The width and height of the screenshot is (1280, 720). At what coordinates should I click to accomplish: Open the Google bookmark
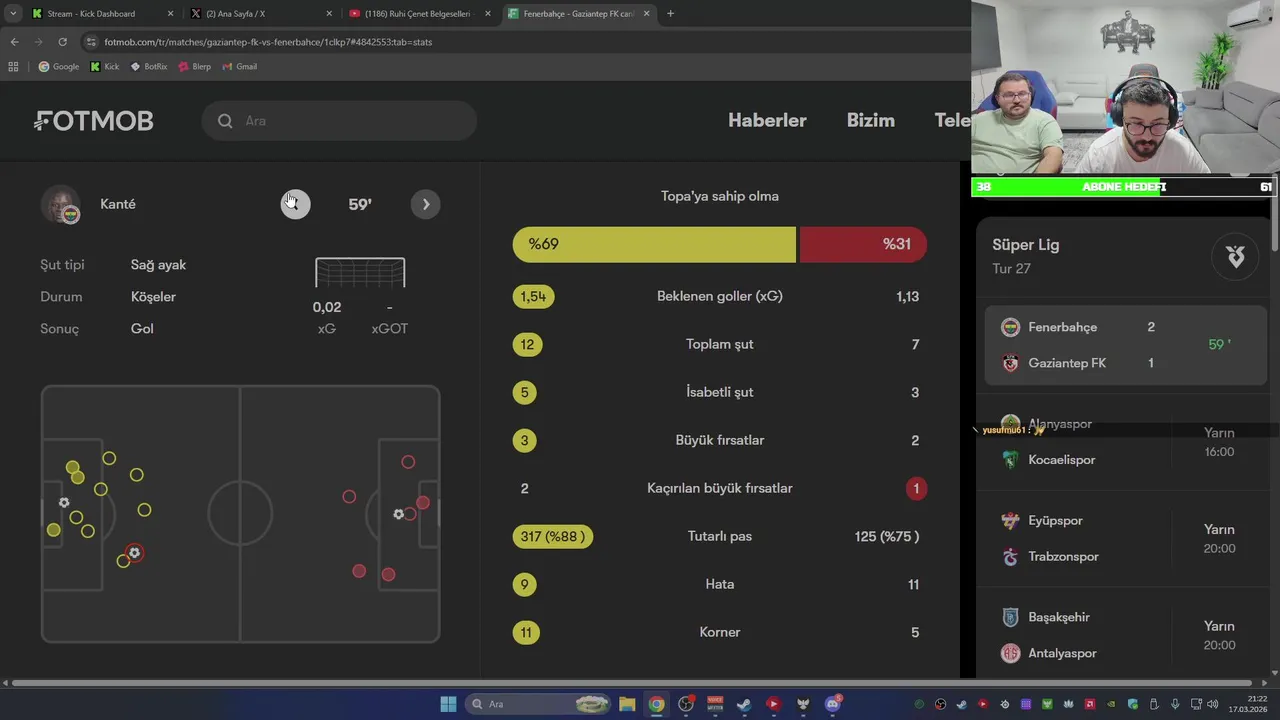coord(58,67)
